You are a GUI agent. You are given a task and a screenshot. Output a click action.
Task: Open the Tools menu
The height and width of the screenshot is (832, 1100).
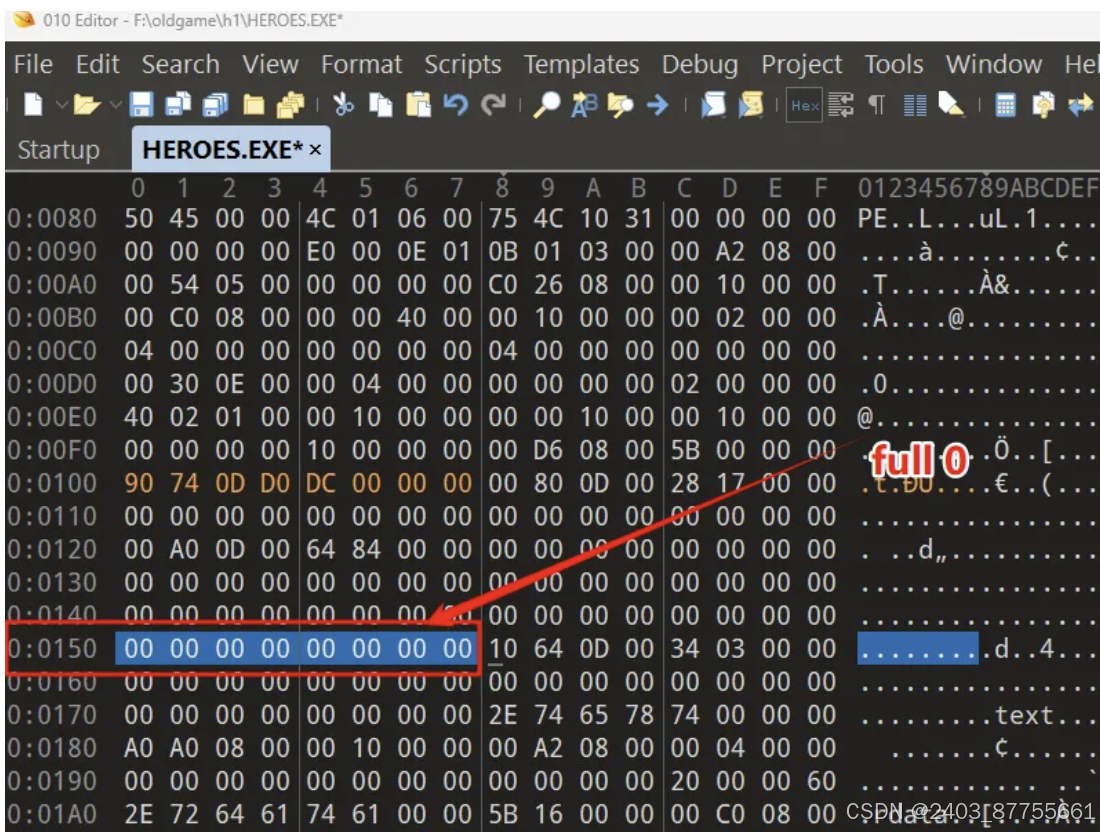pos(893,65)
